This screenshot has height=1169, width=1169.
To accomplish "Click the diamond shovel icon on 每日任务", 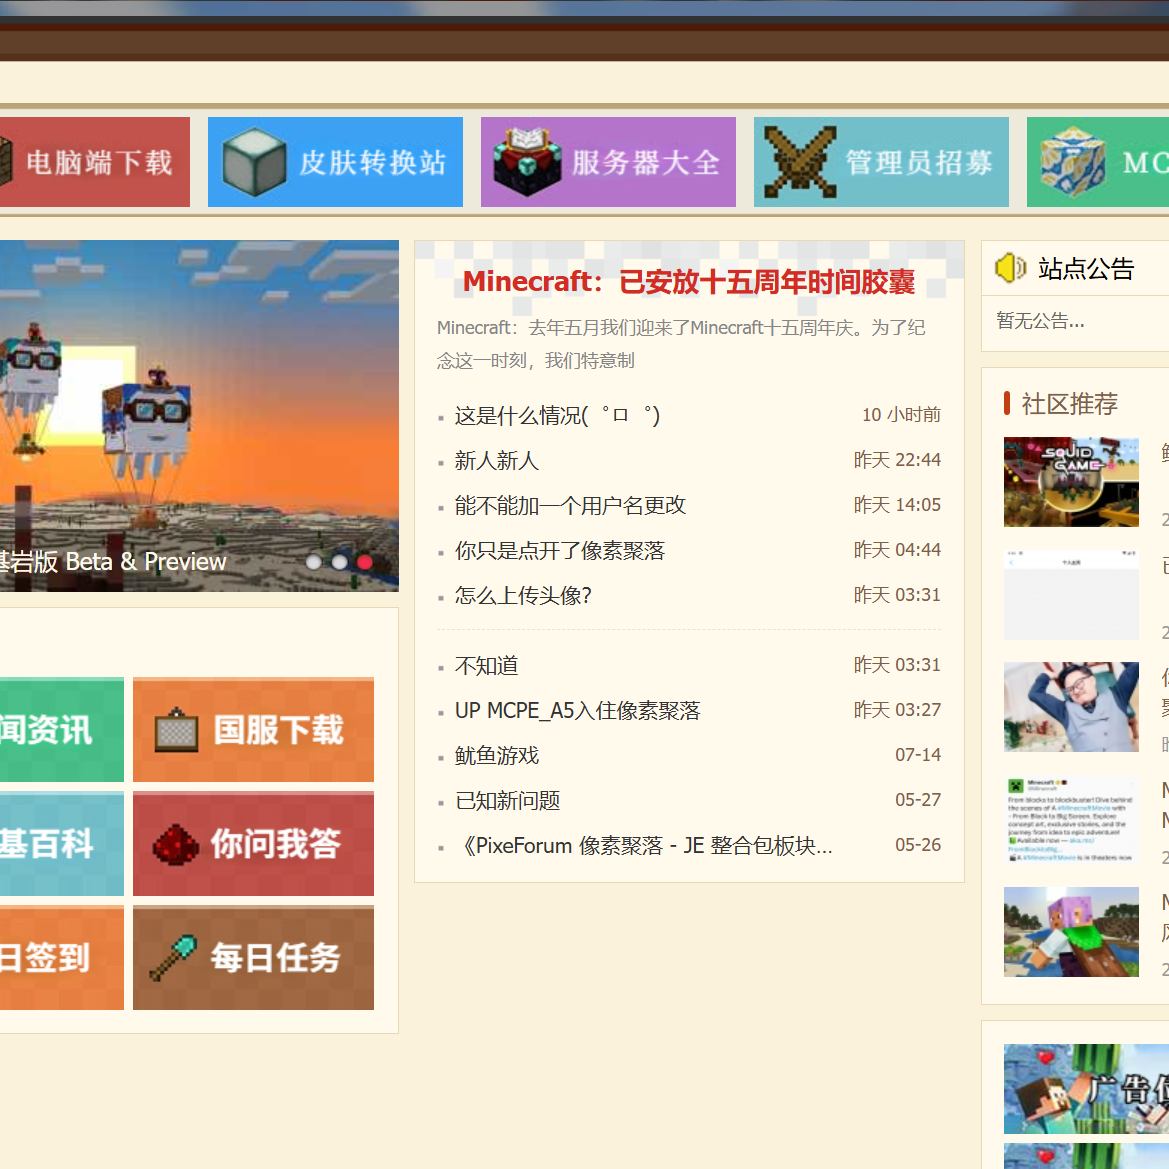I will pos(174,958).
